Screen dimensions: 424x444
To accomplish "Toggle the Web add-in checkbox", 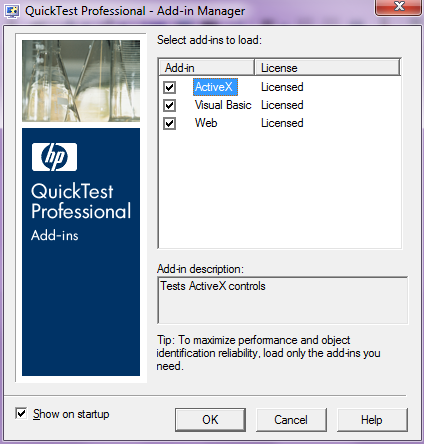I will tap(169, 124).
